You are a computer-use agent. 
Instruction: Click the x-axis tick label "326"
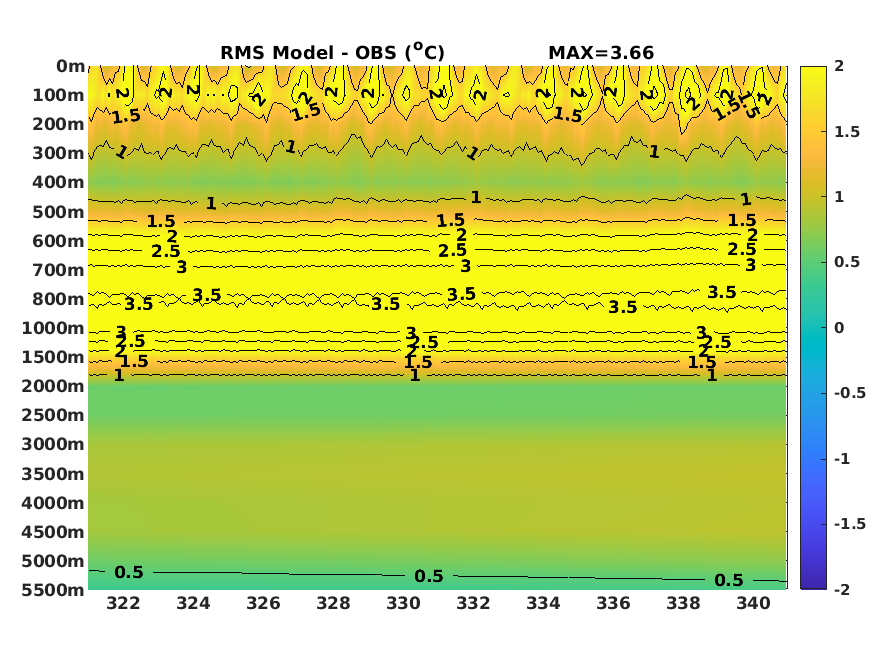click(x=263, y=604)
